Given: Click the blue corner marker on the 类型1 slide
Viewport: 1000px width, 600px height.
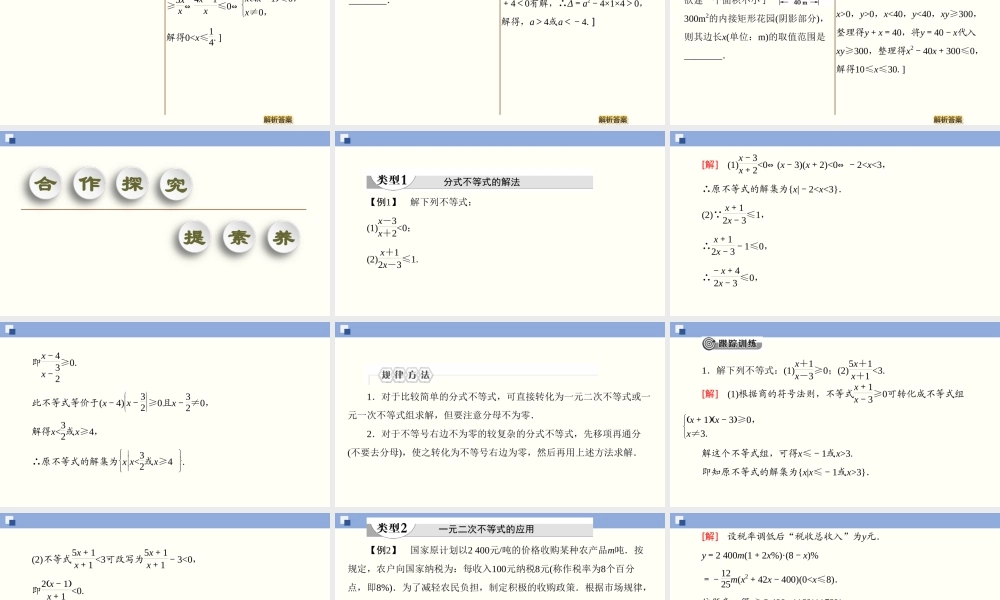Looking at the screenshot, I should 345,138.
